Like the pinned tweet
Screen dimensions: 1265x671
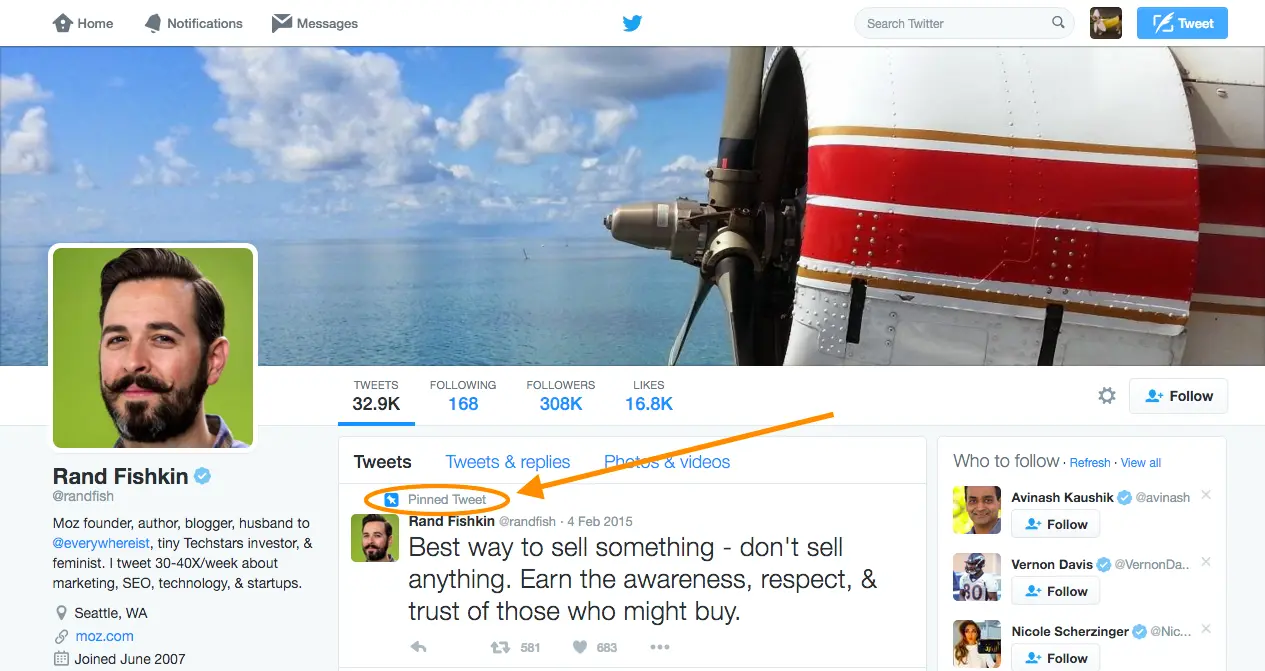point(580,647)
